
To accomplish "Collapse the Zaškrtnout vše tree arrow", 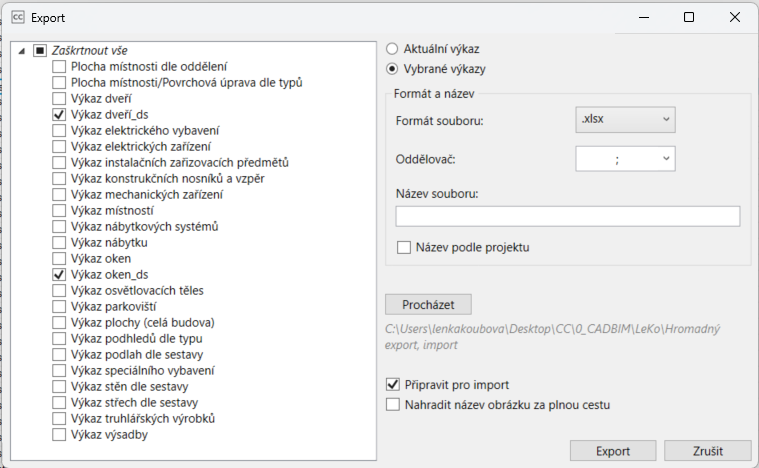I will (22, 50).
